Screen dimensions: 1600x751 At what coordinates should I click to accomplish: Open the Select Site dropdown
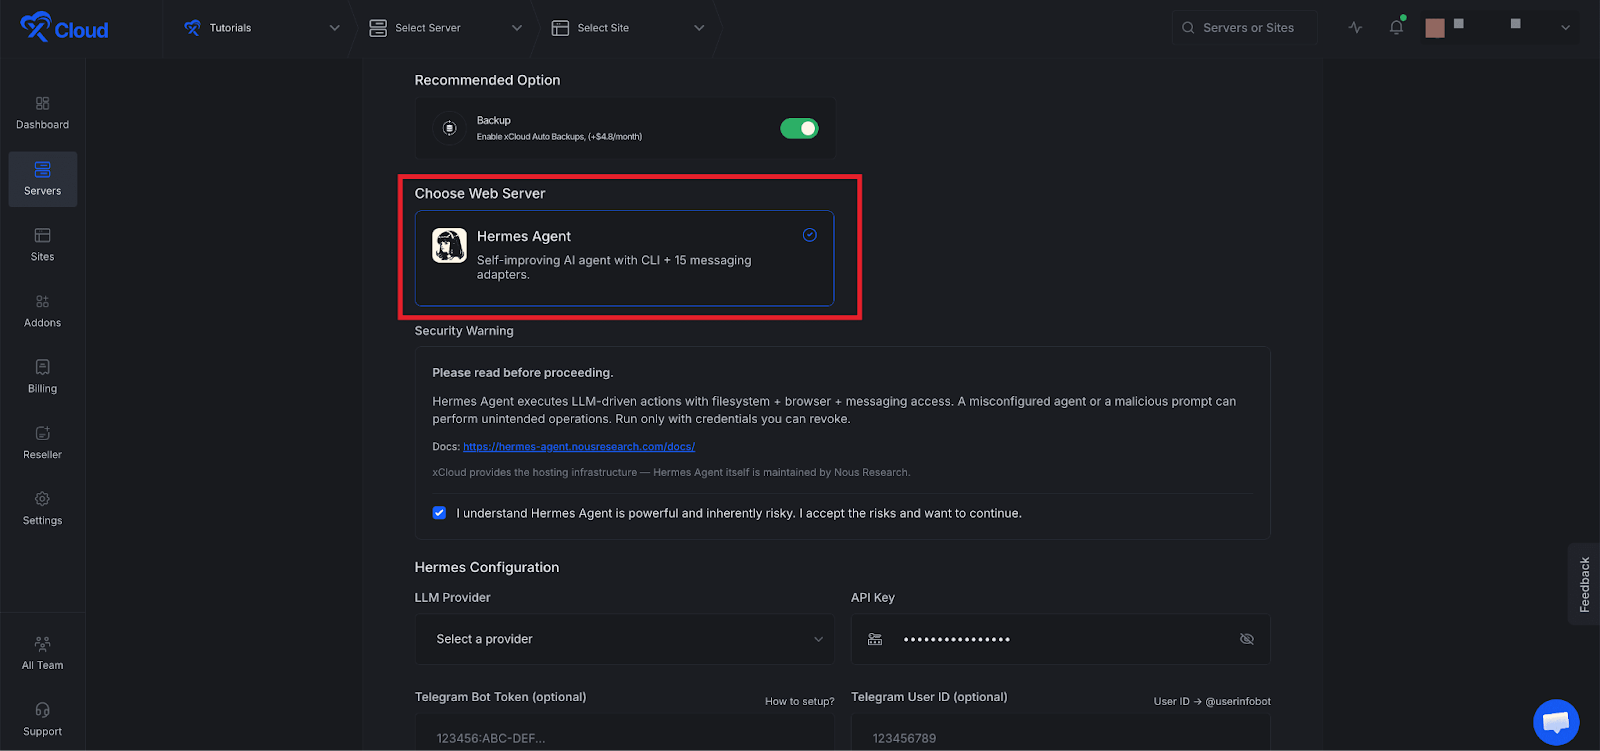[628, 28]
